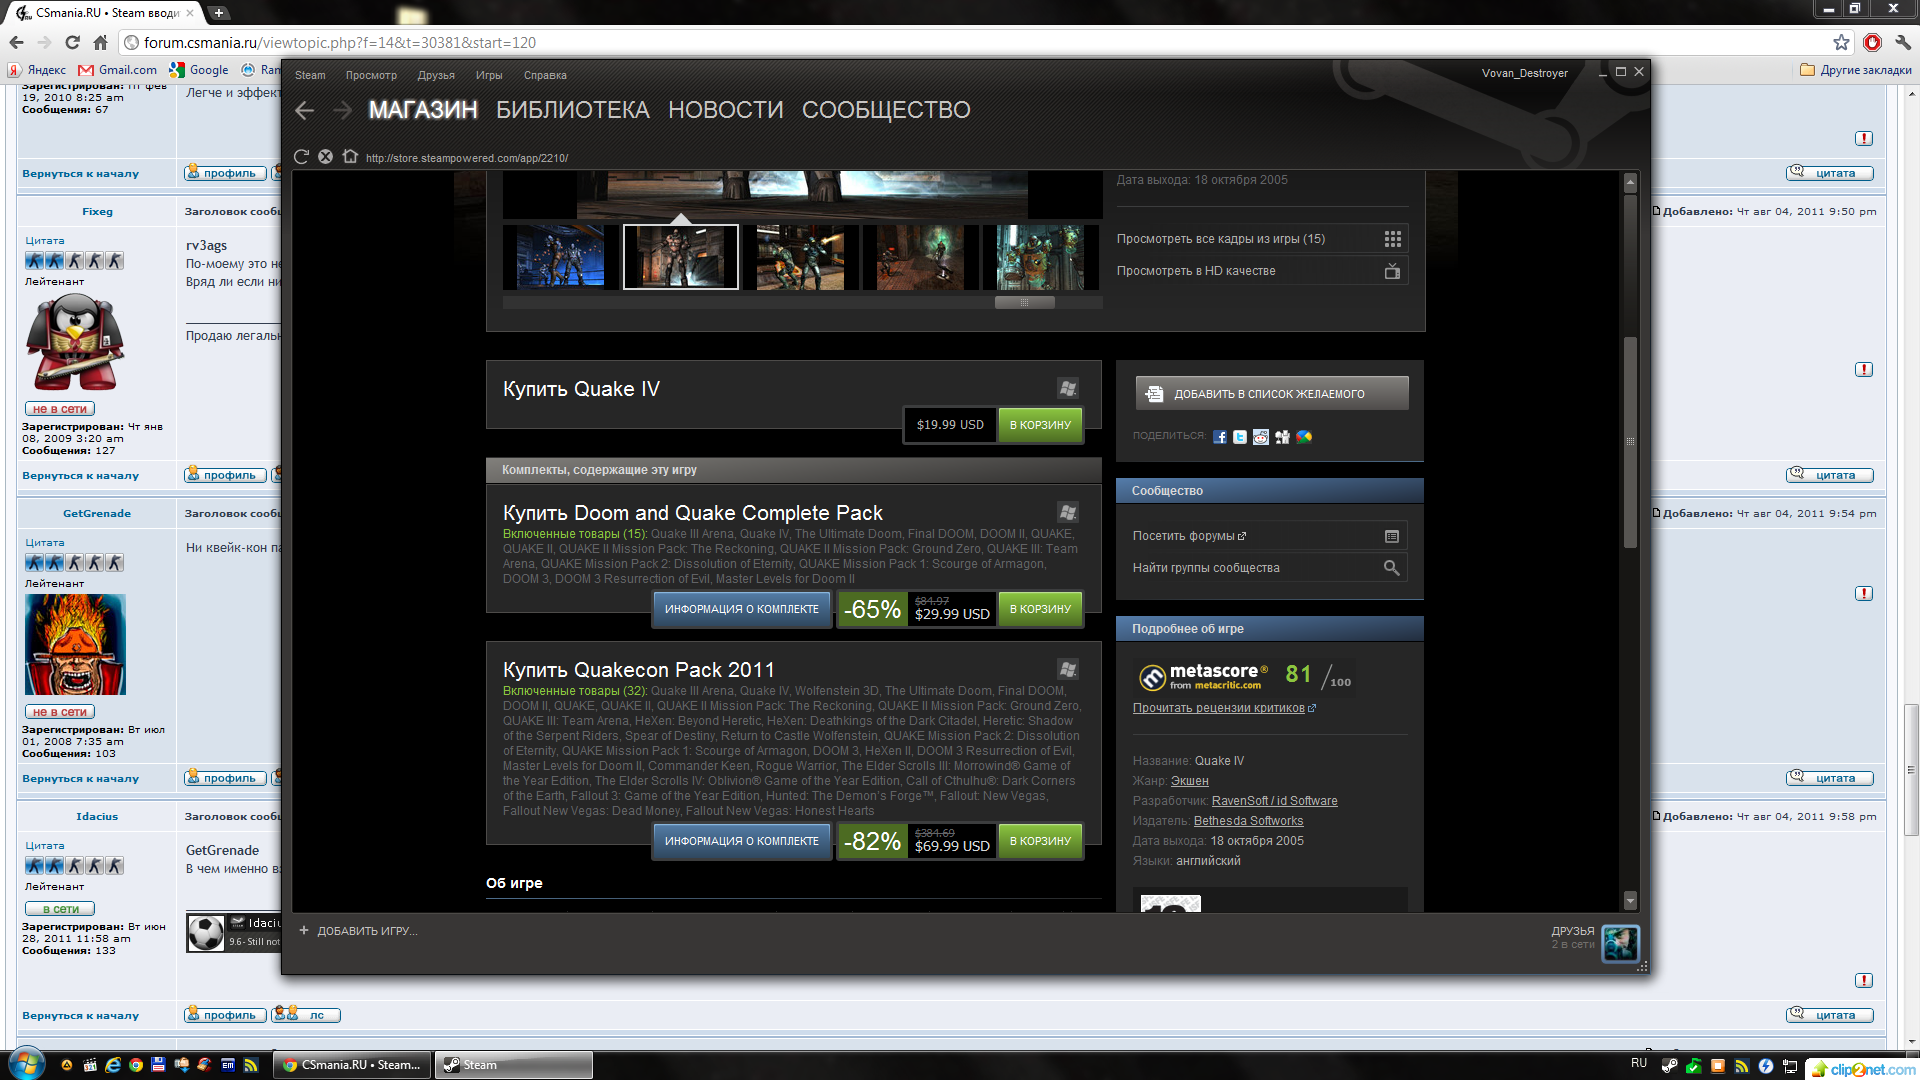
Task: Open the Windows Start menu
Action: 27,1064
